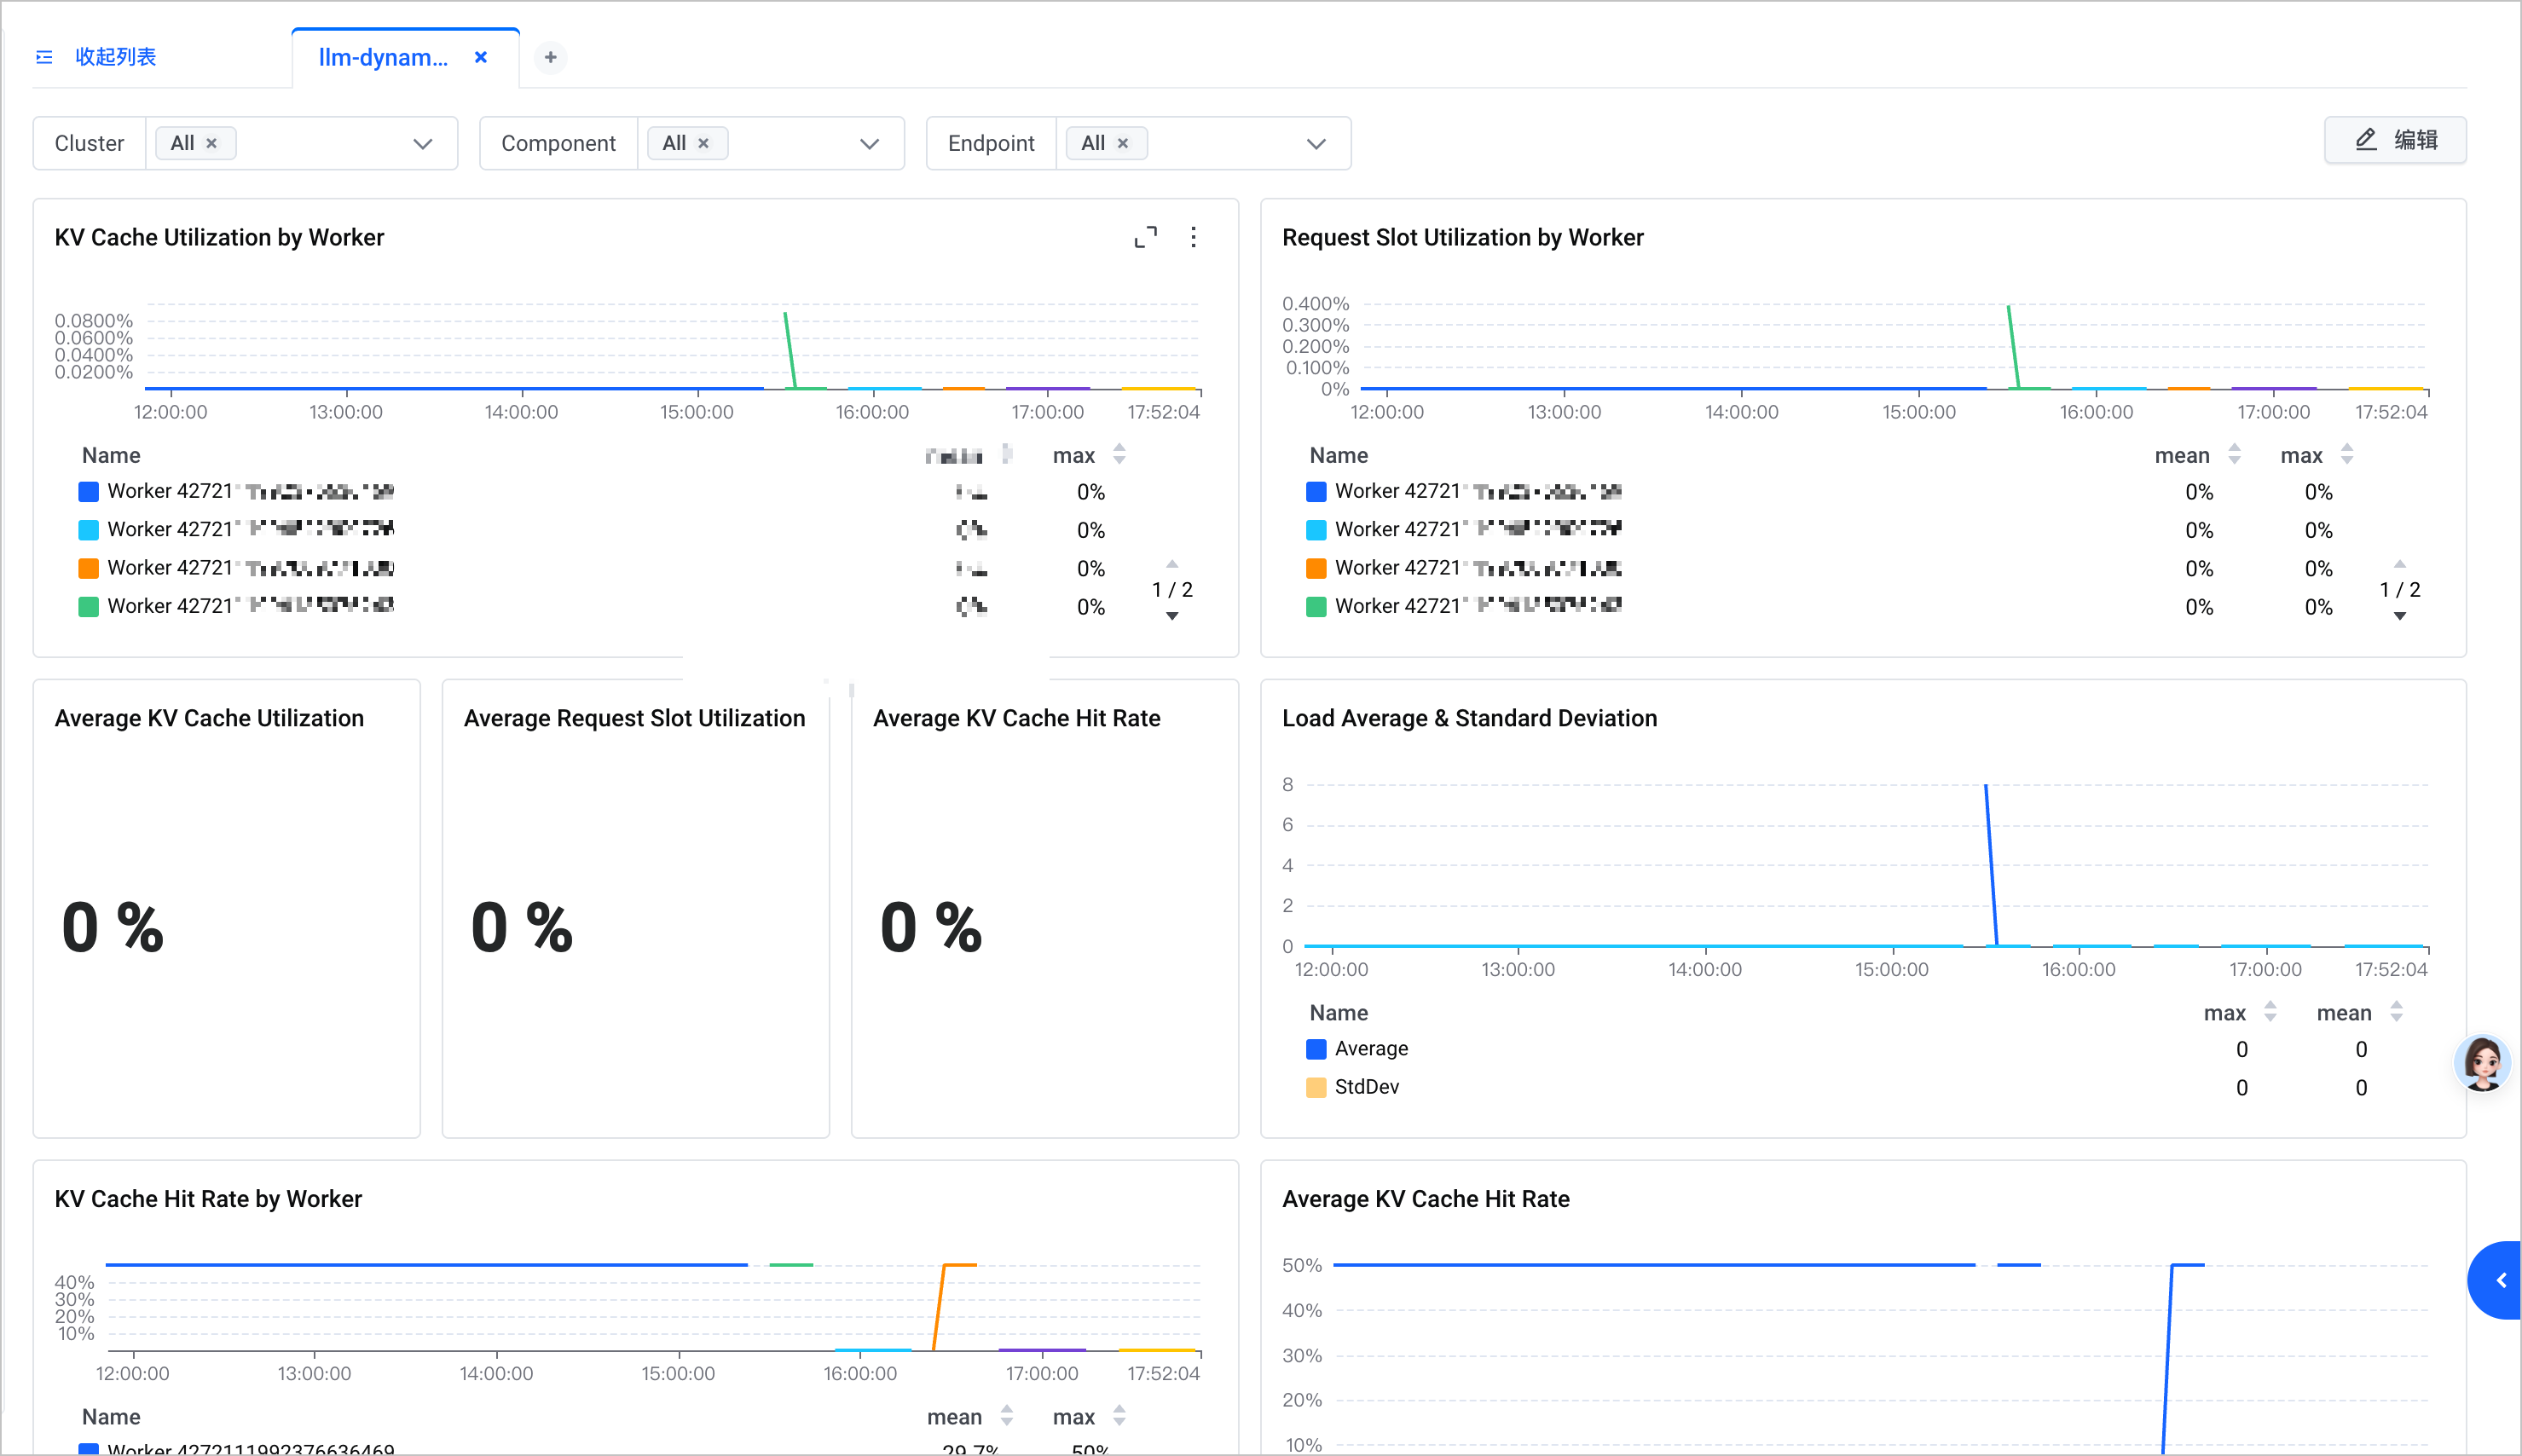Open KV Cache Utilization panel more options menu
2522x1456 pixels.
(x=1193, y=237)
